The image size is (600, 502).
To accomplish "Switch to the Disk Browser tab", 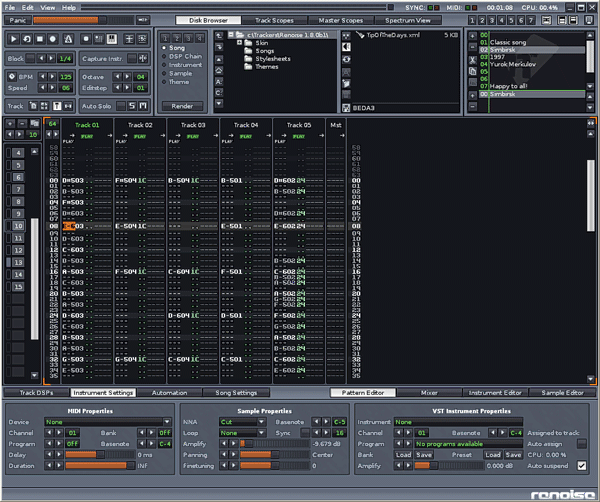I will coord(208,20).
